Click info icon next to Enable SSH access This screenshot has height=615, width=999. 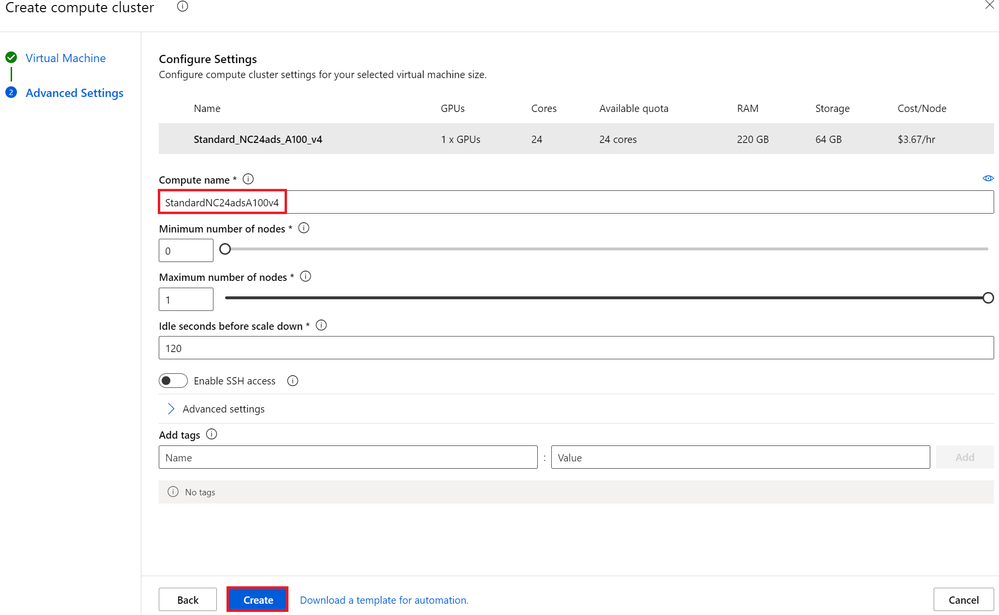[x=293, y=381]
